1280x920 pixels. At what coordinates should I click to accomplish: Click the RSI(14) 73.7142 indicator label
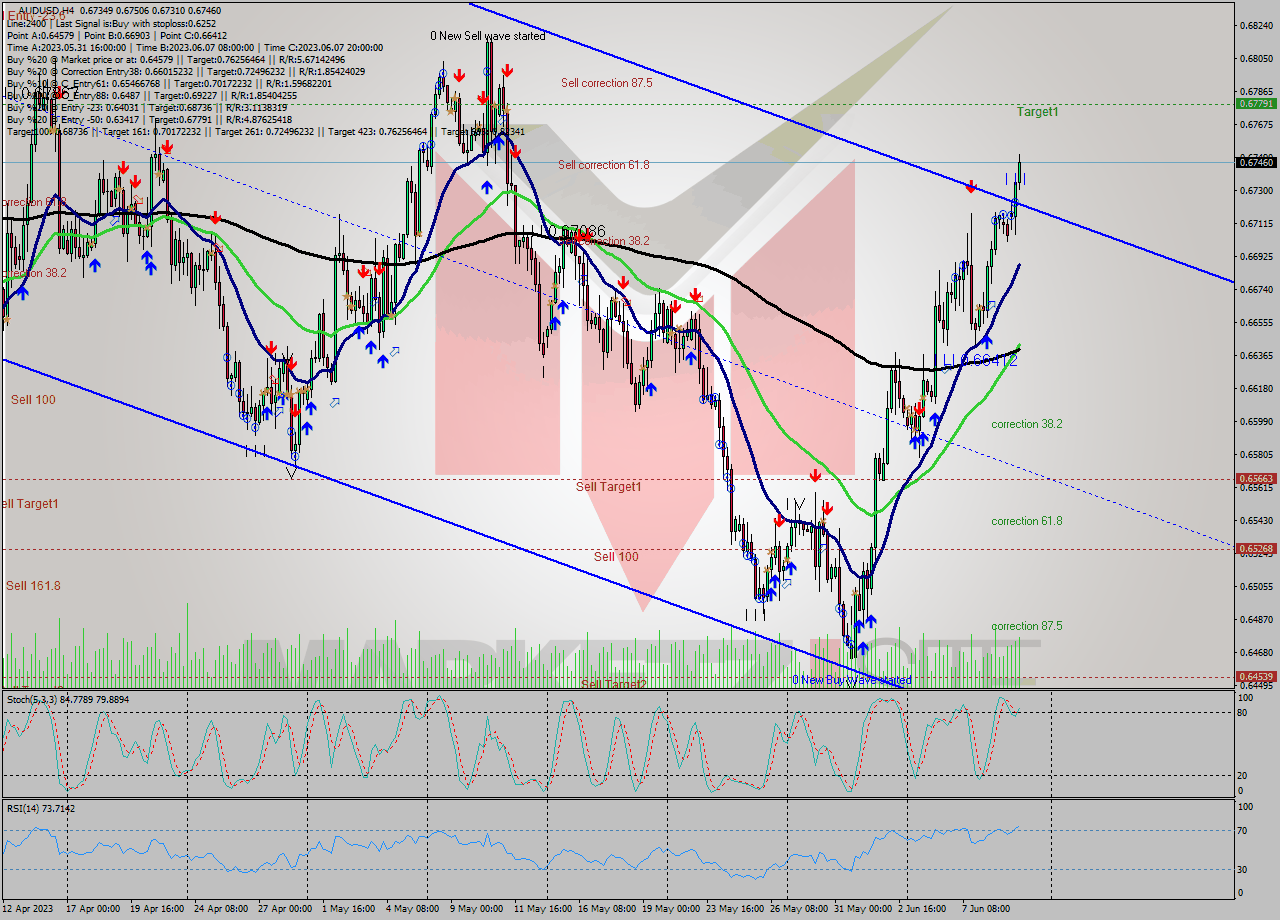[41, 808]
